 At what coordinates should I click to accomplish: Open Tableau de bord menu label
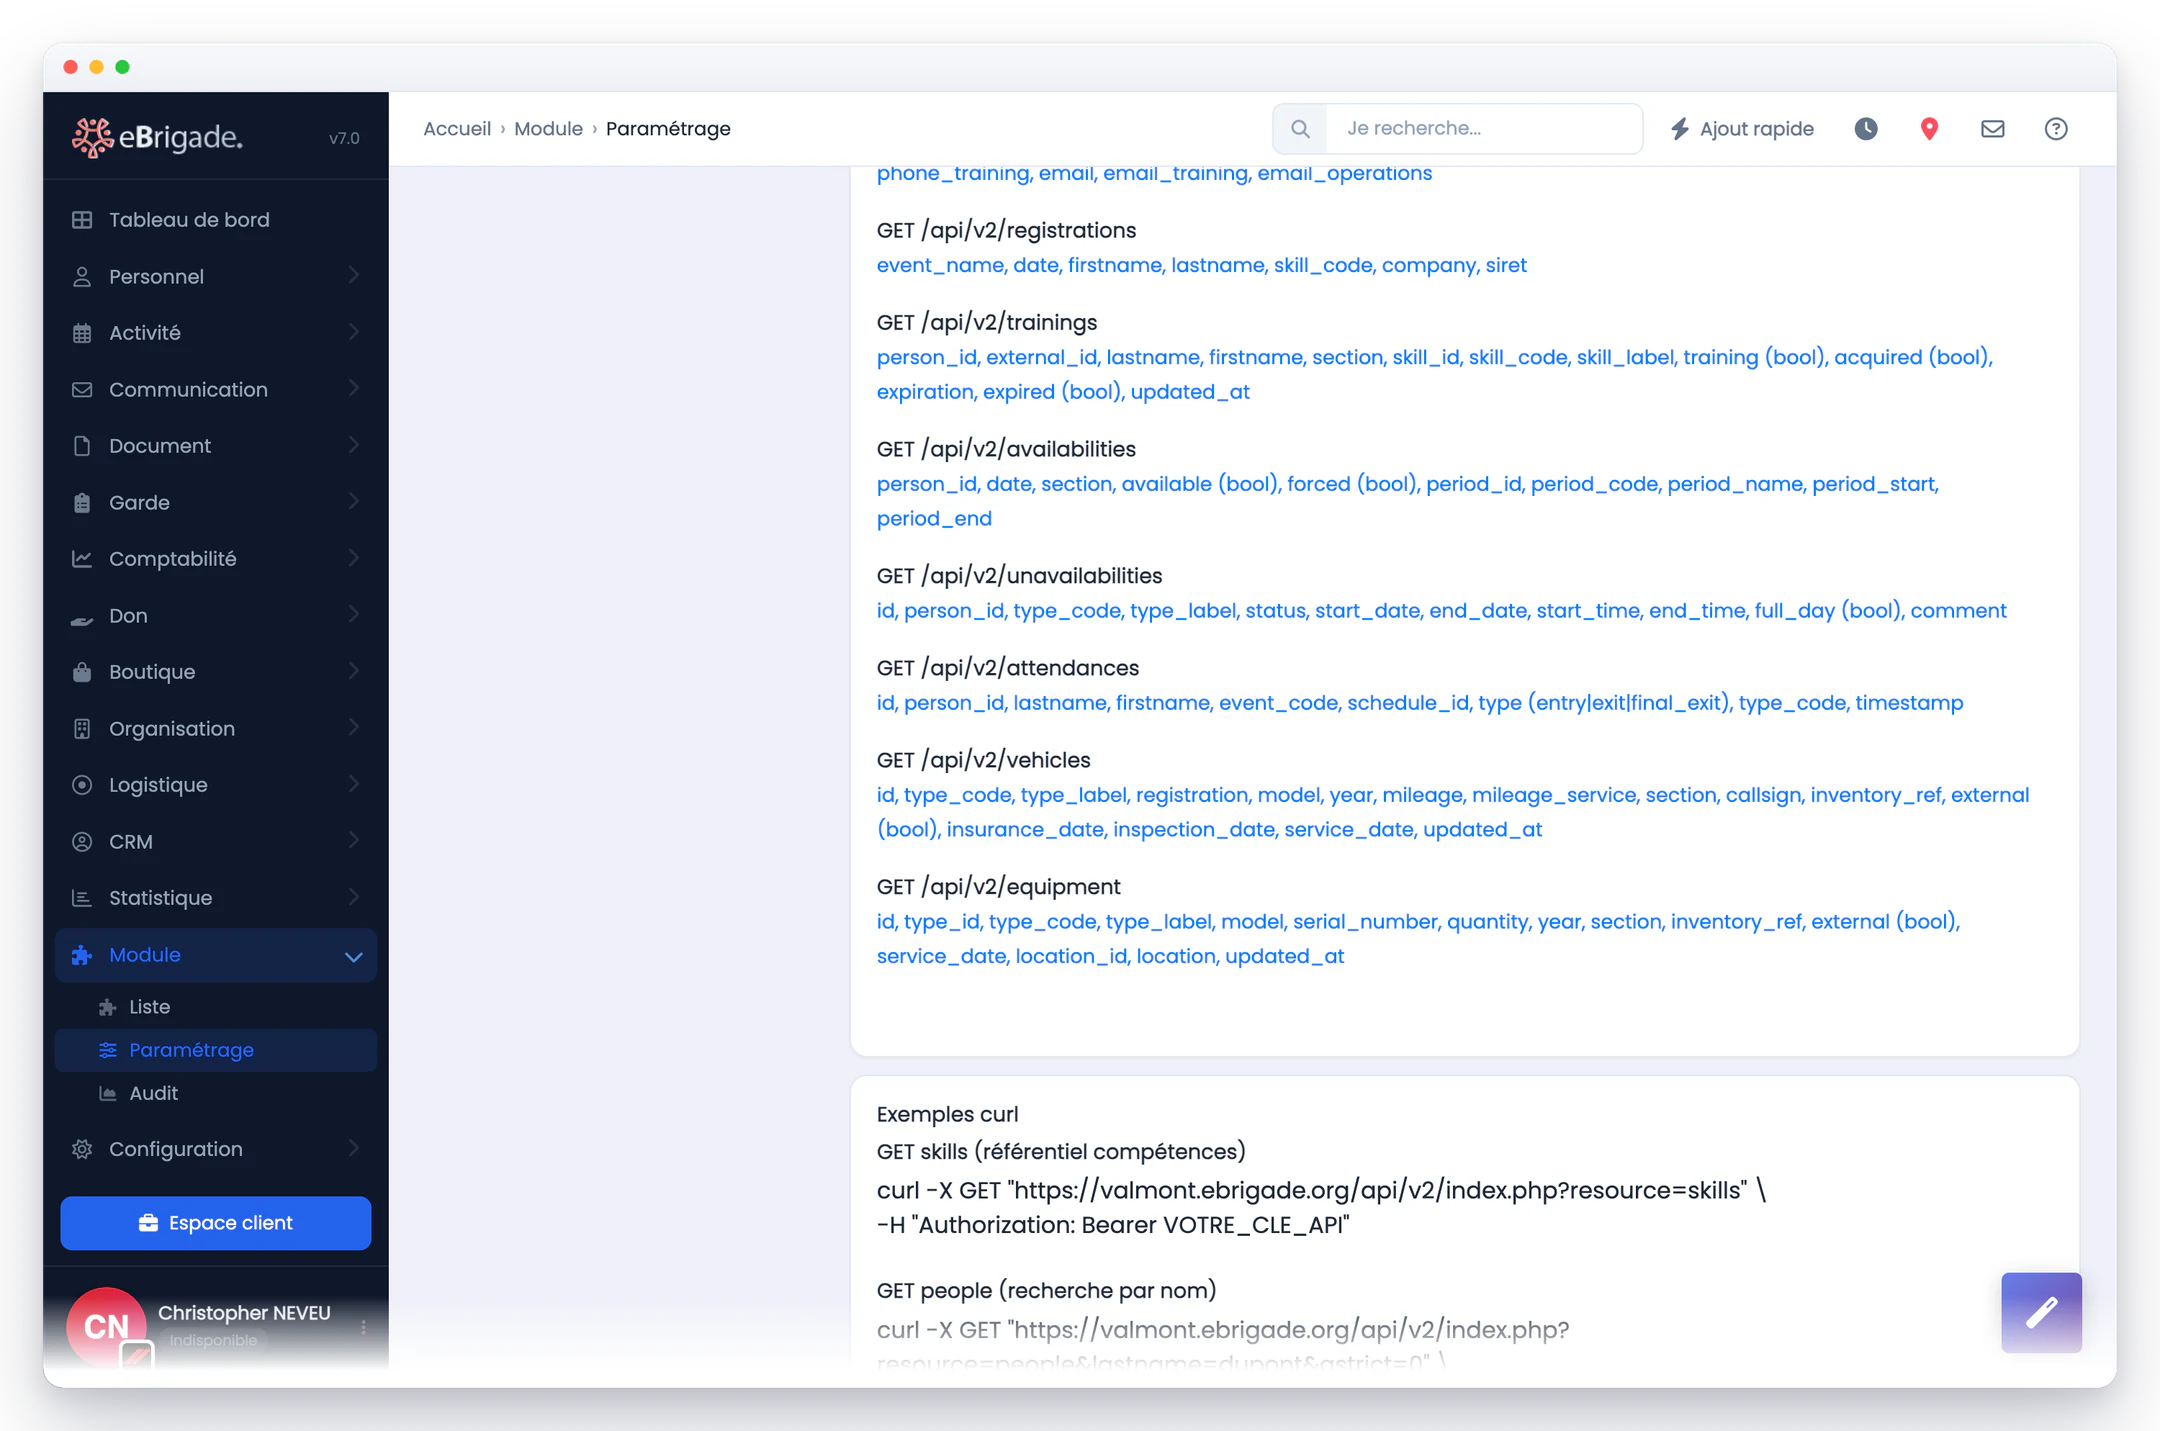pos(189,220)
